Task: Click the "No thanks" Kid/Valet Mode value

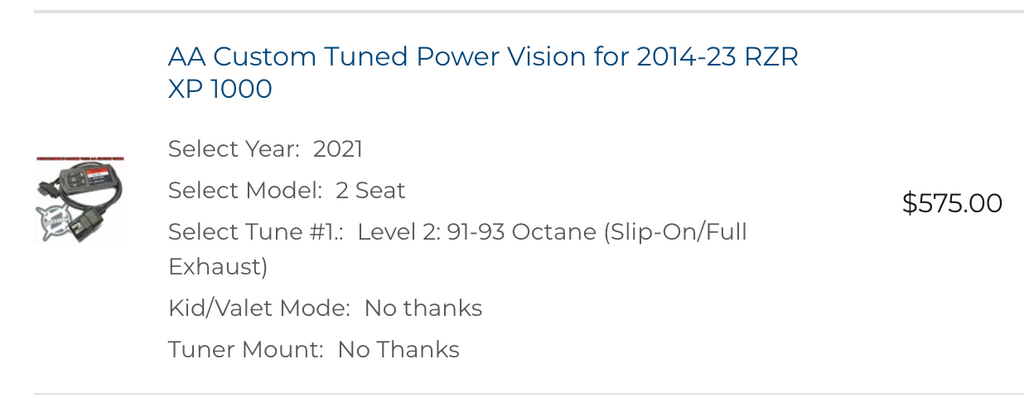Action: (x=423, y=308)
